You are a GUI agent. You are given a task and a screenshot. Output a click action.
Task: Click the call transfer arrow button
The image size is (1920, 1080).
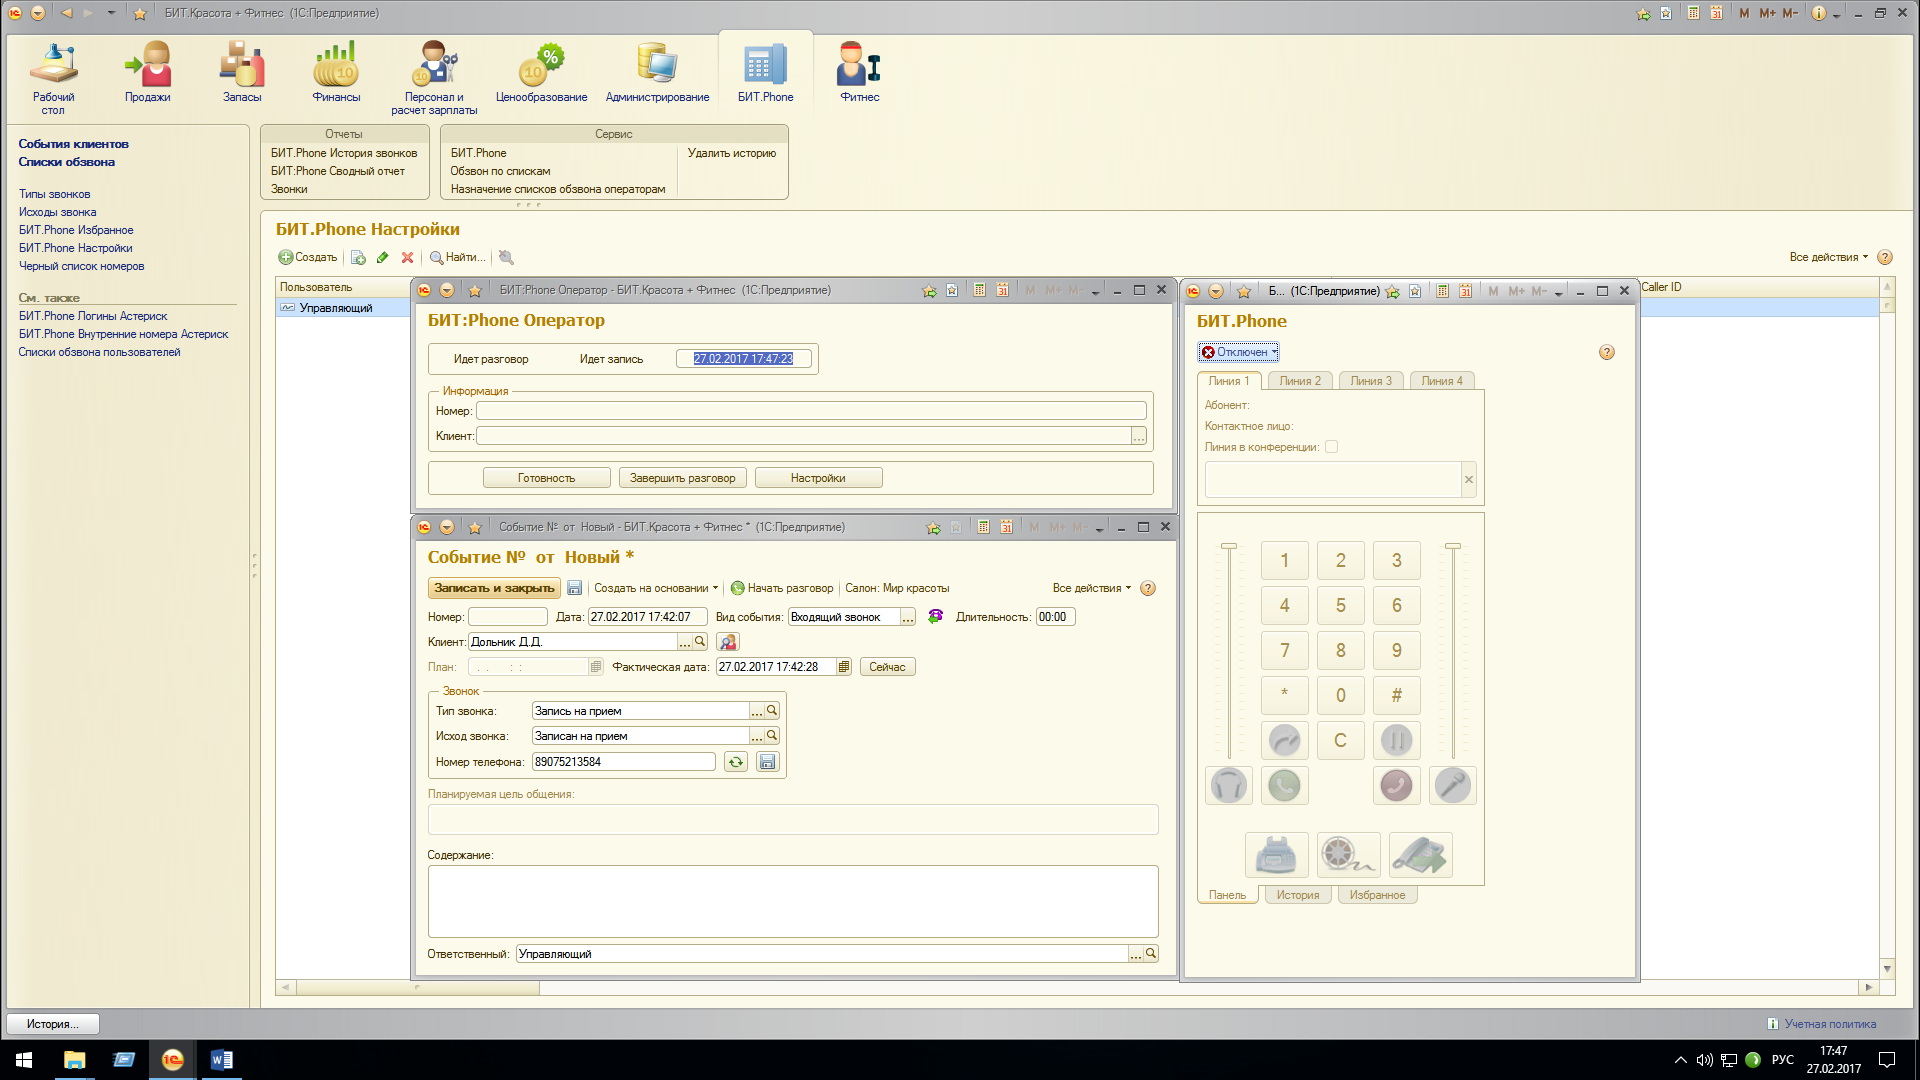pos(1284,740)
